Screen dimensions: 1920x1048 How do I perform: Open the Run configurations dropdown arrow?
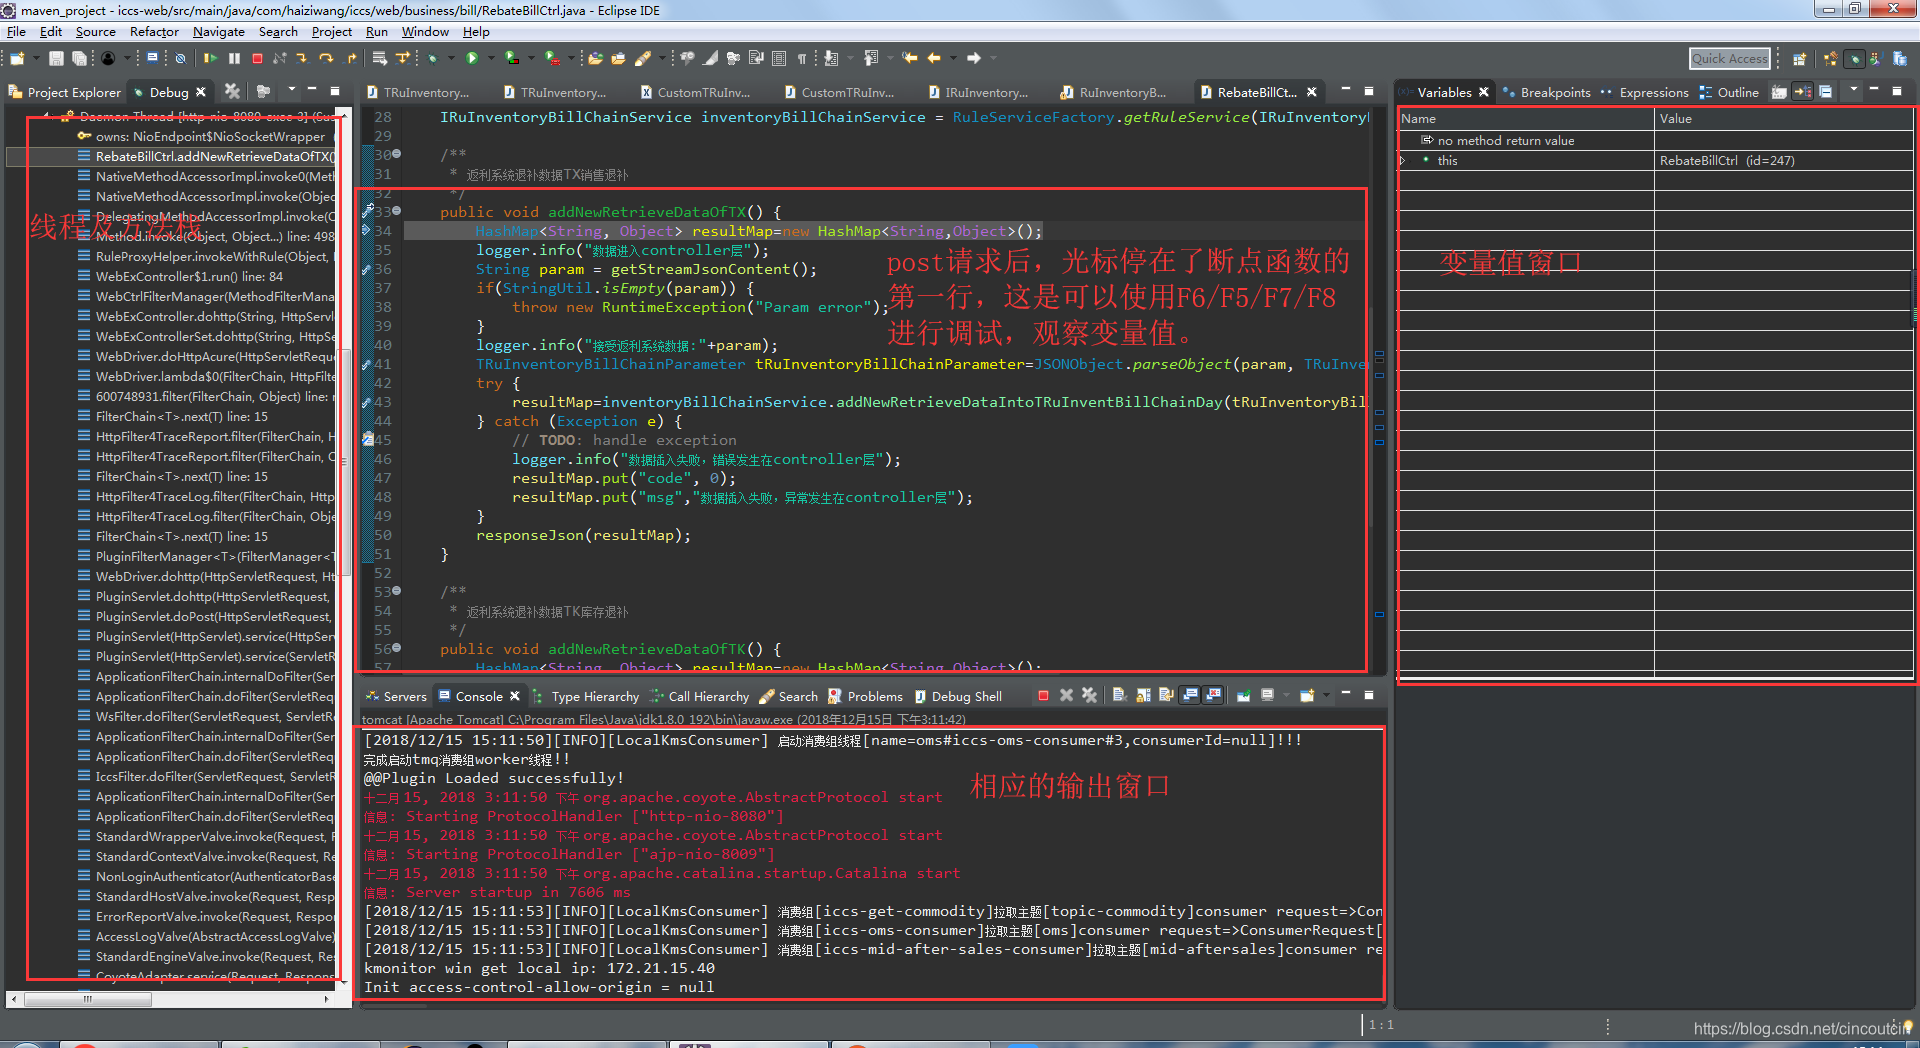click(490, 58)
